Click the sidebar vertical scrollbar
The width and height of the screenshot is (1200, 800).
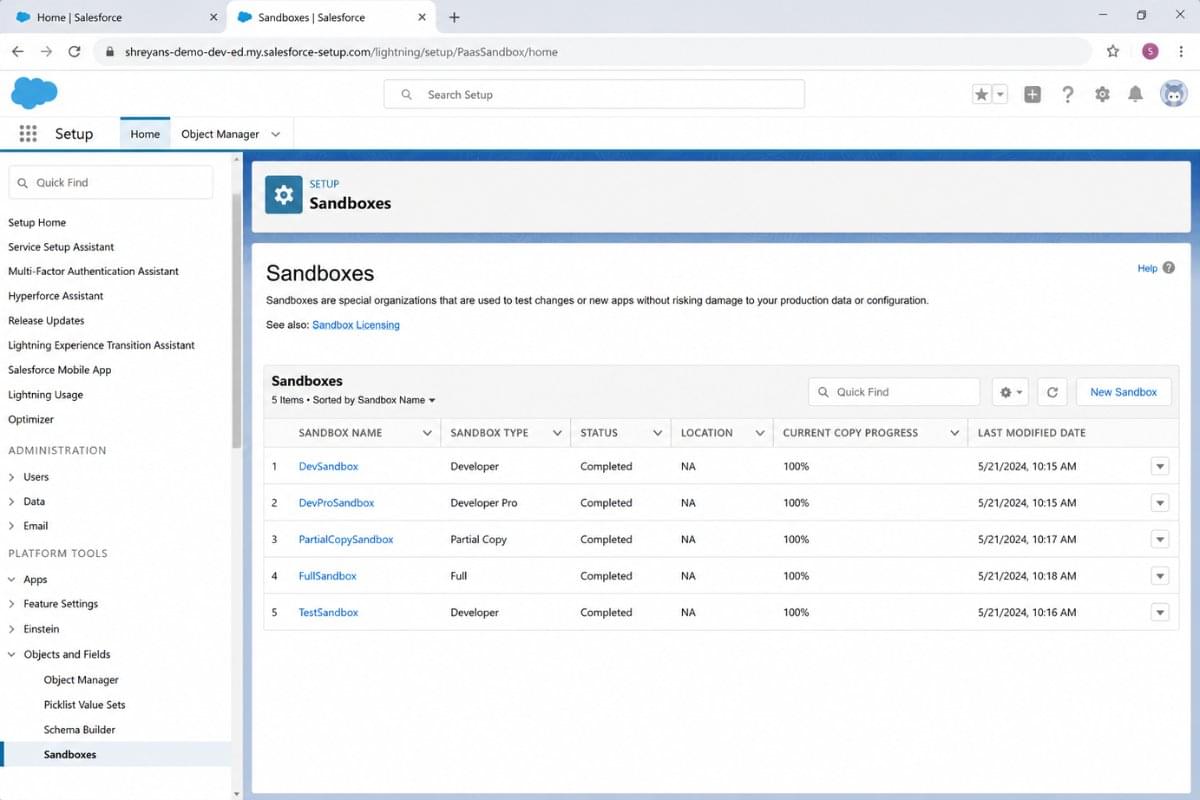coord(236,320)
